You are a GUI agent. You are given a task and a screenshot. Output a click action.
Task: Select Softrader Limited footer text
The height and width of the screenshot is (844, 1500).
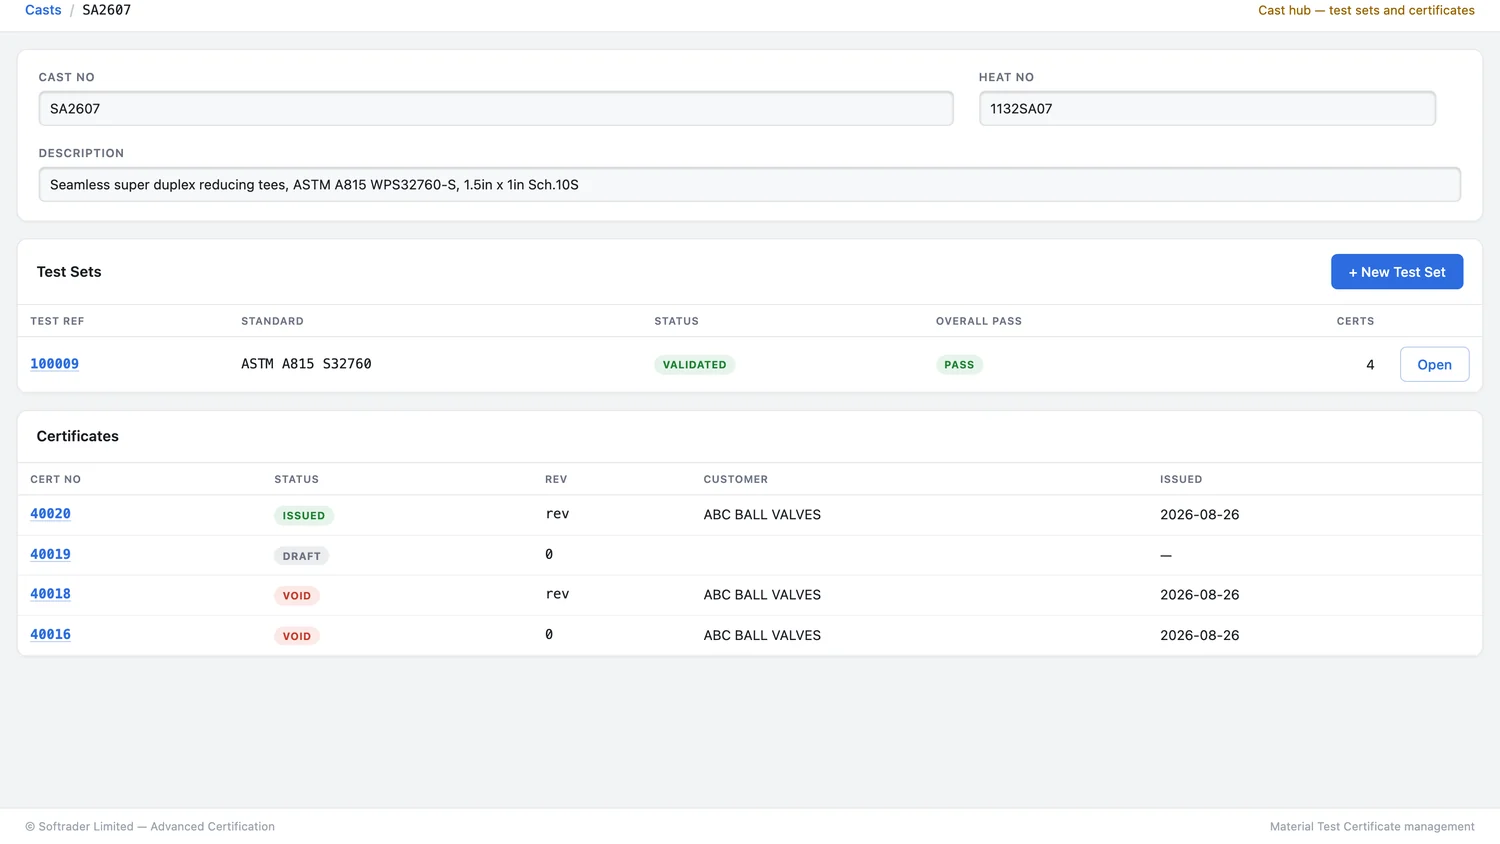tap(150, 827)
